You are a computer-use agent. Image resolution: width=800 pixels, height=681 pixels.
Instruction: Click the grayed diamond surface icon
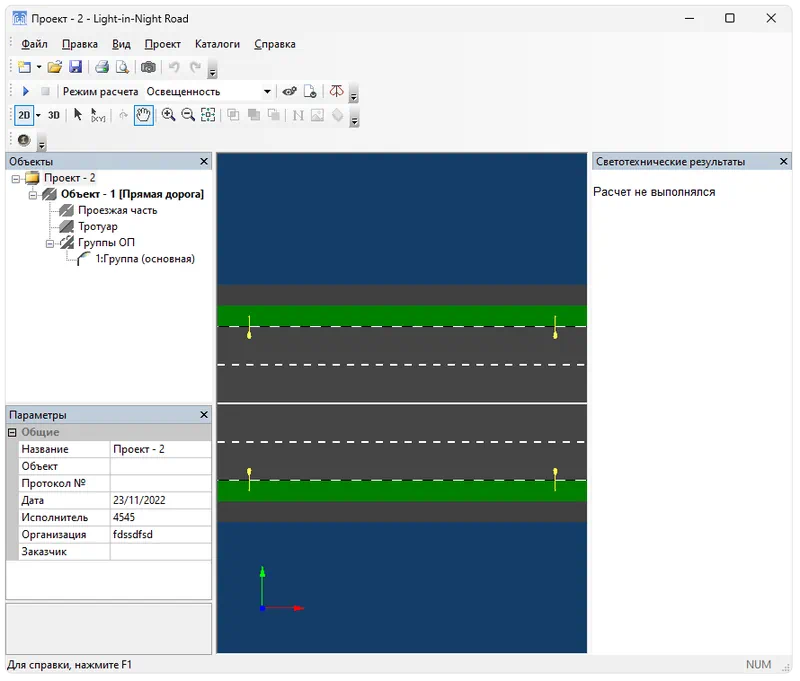338,115
